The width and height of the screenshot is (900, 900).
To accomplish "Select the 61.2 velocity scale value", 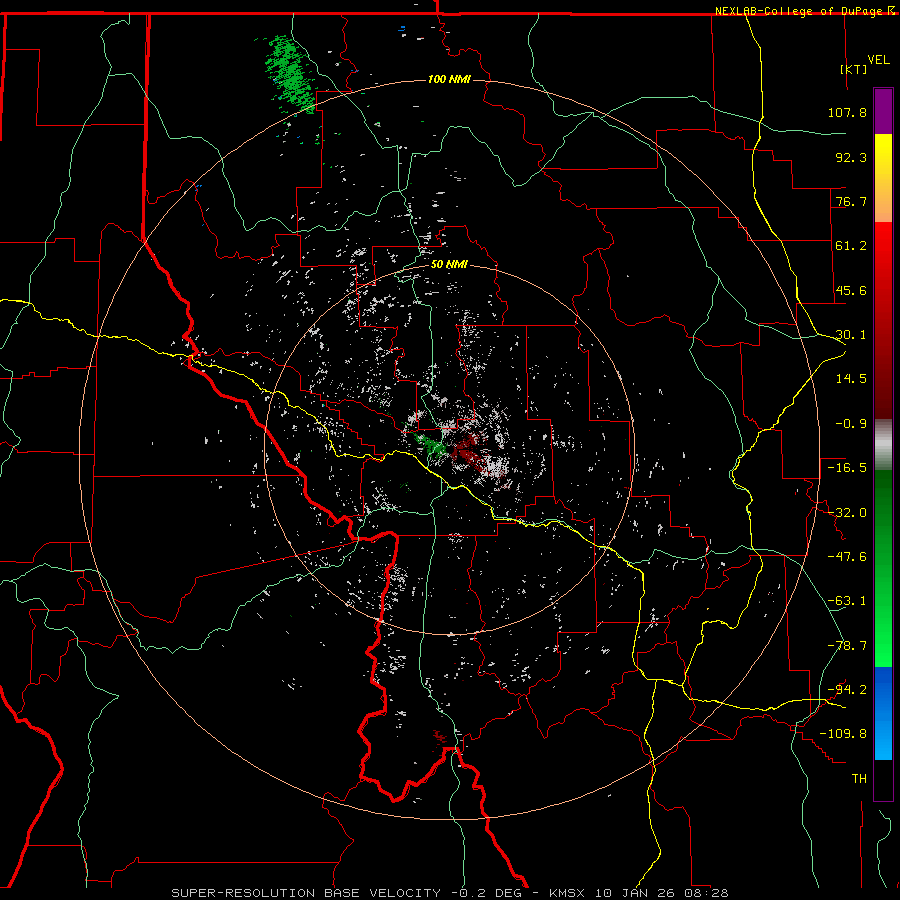I will pyautogui.click(x=851, y=246).
